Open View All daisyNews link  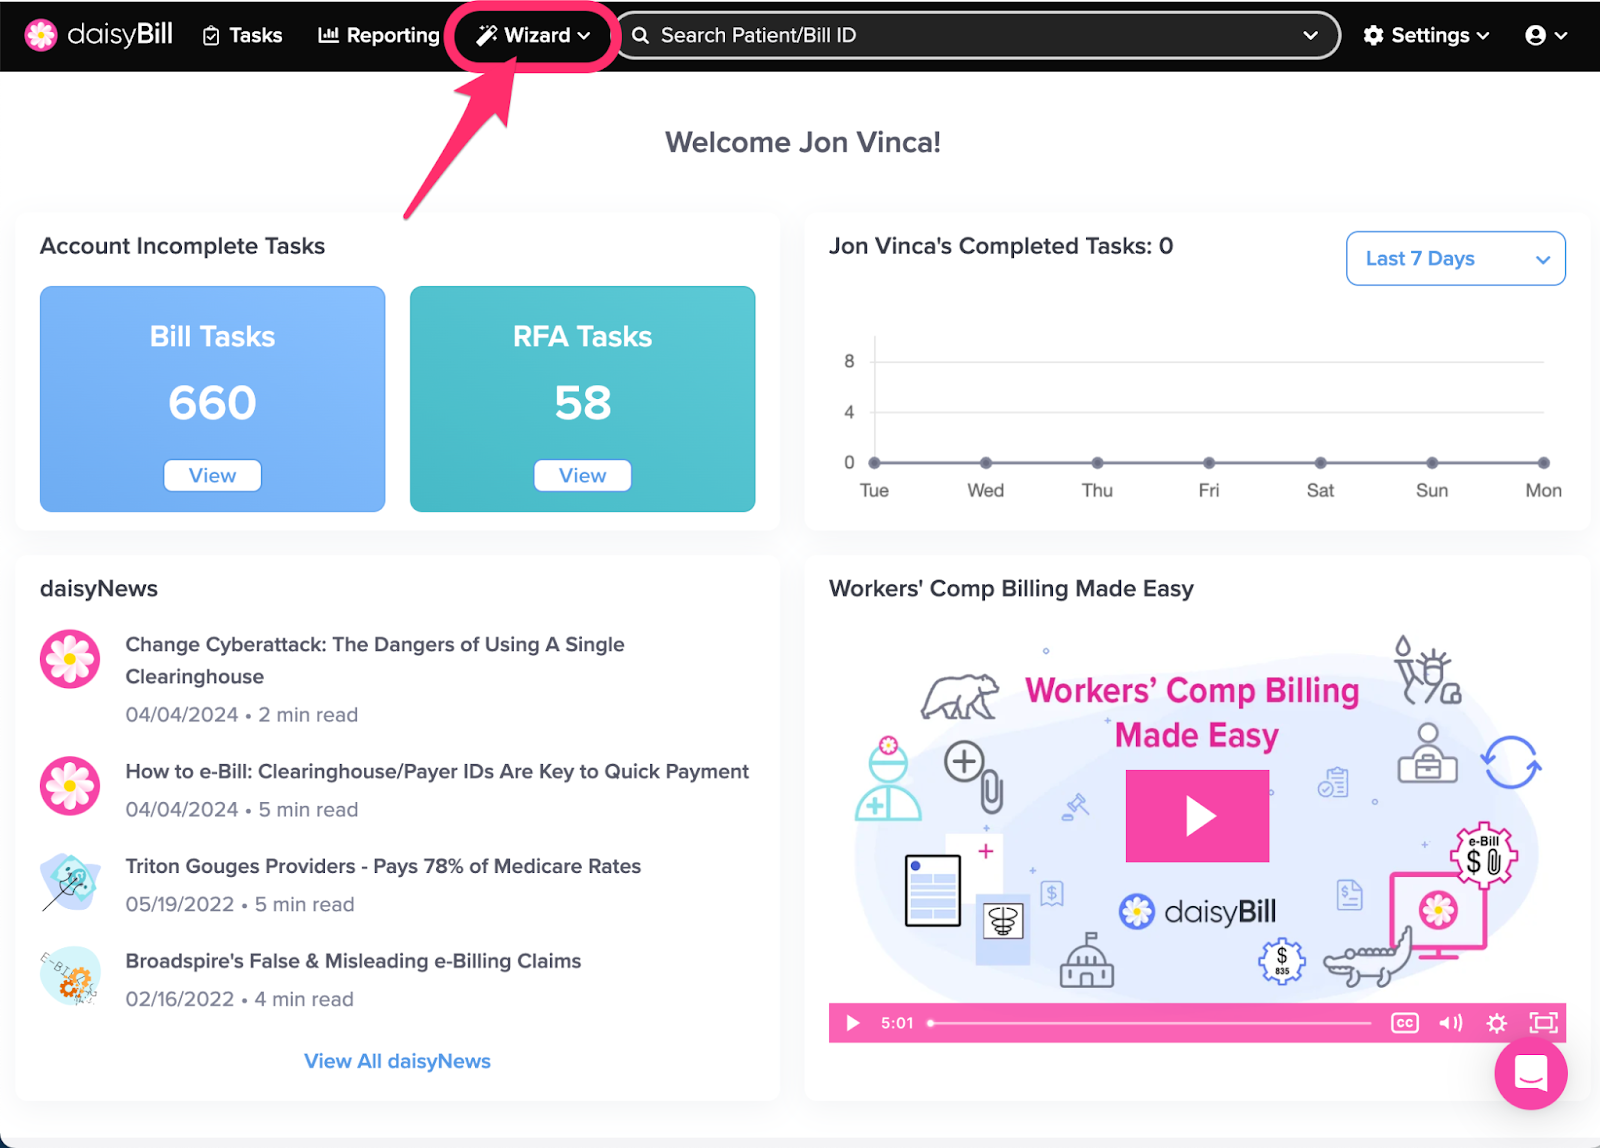[x=397, y=1061]
